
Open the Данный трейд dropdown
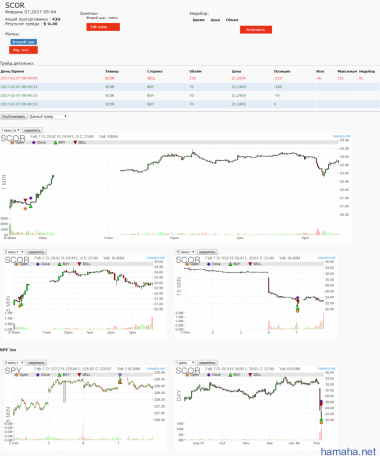coord(48,117)
